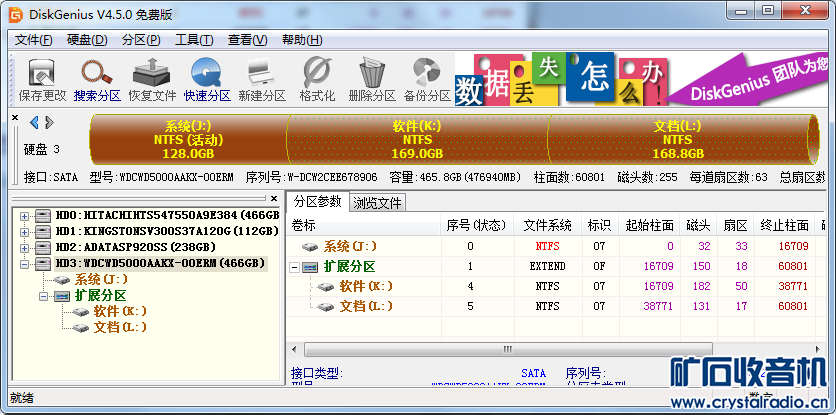This screenshot has width=836, height=415.
Task: Click the 系统(J:) drive icon in the tree
Action: [x=63, y=280]
